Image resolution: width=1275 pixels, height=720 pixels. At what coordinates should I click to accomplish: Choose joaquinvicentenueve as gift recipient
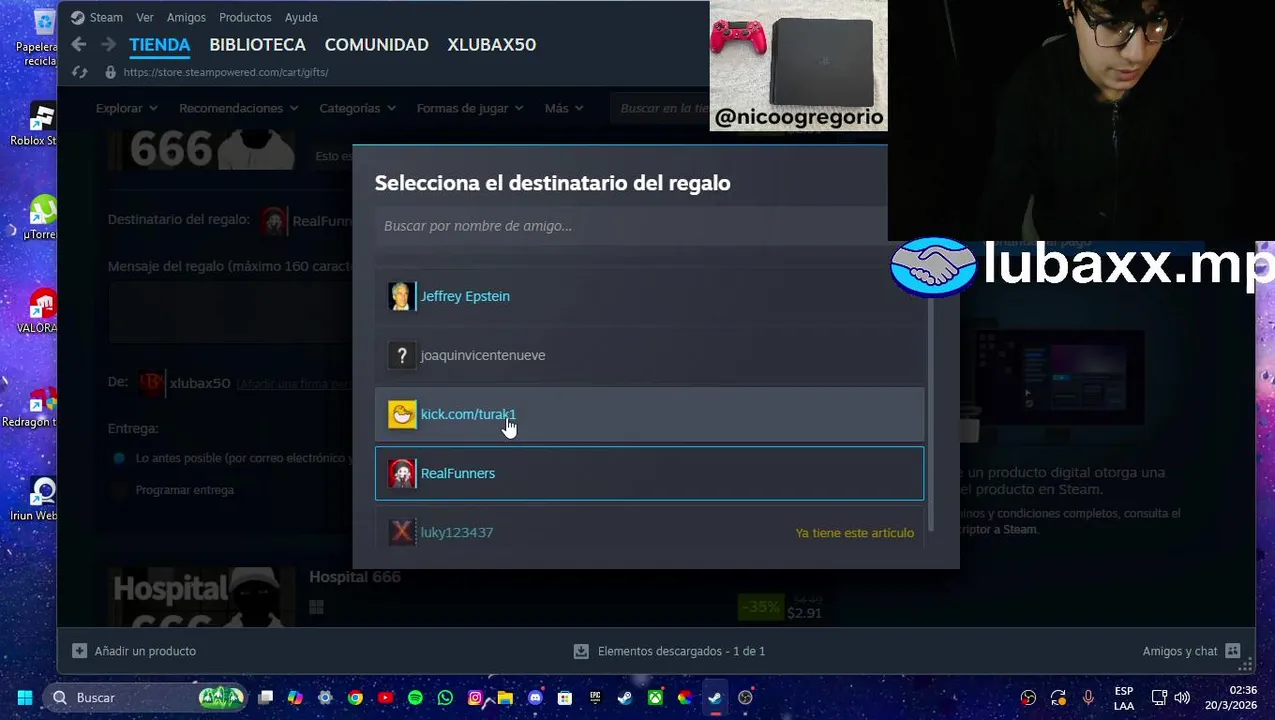[x=649, y=355]
